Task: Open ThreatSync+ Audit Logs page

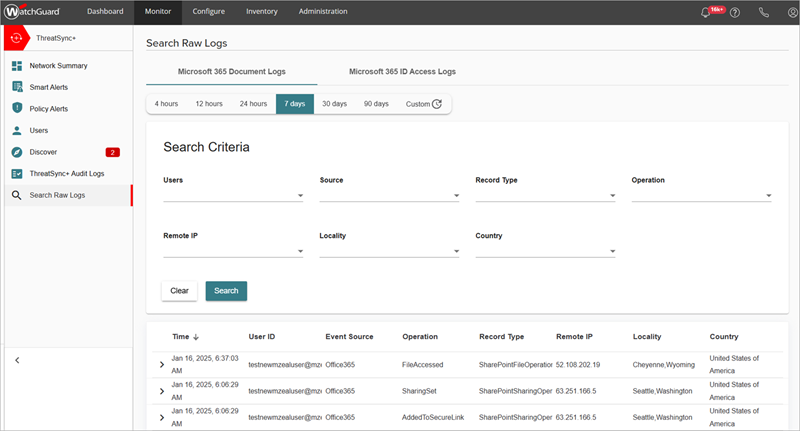Action: tap(66, 173)
